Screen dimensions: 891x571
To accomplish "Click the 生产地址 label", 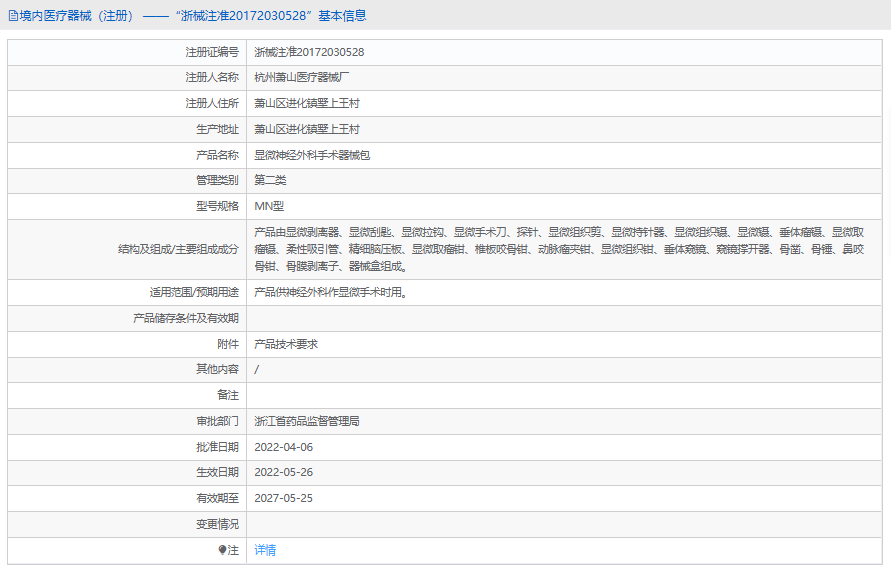I will point(218,130).
